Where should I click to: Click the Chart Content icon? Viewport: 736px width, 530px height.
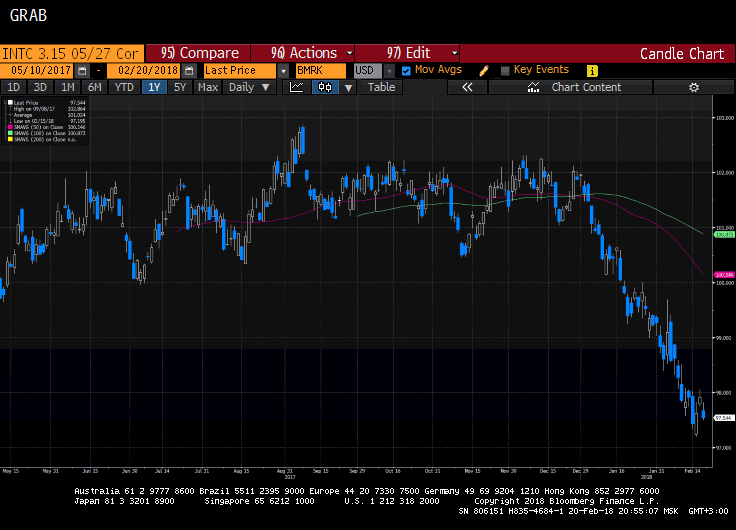point(533,87)
